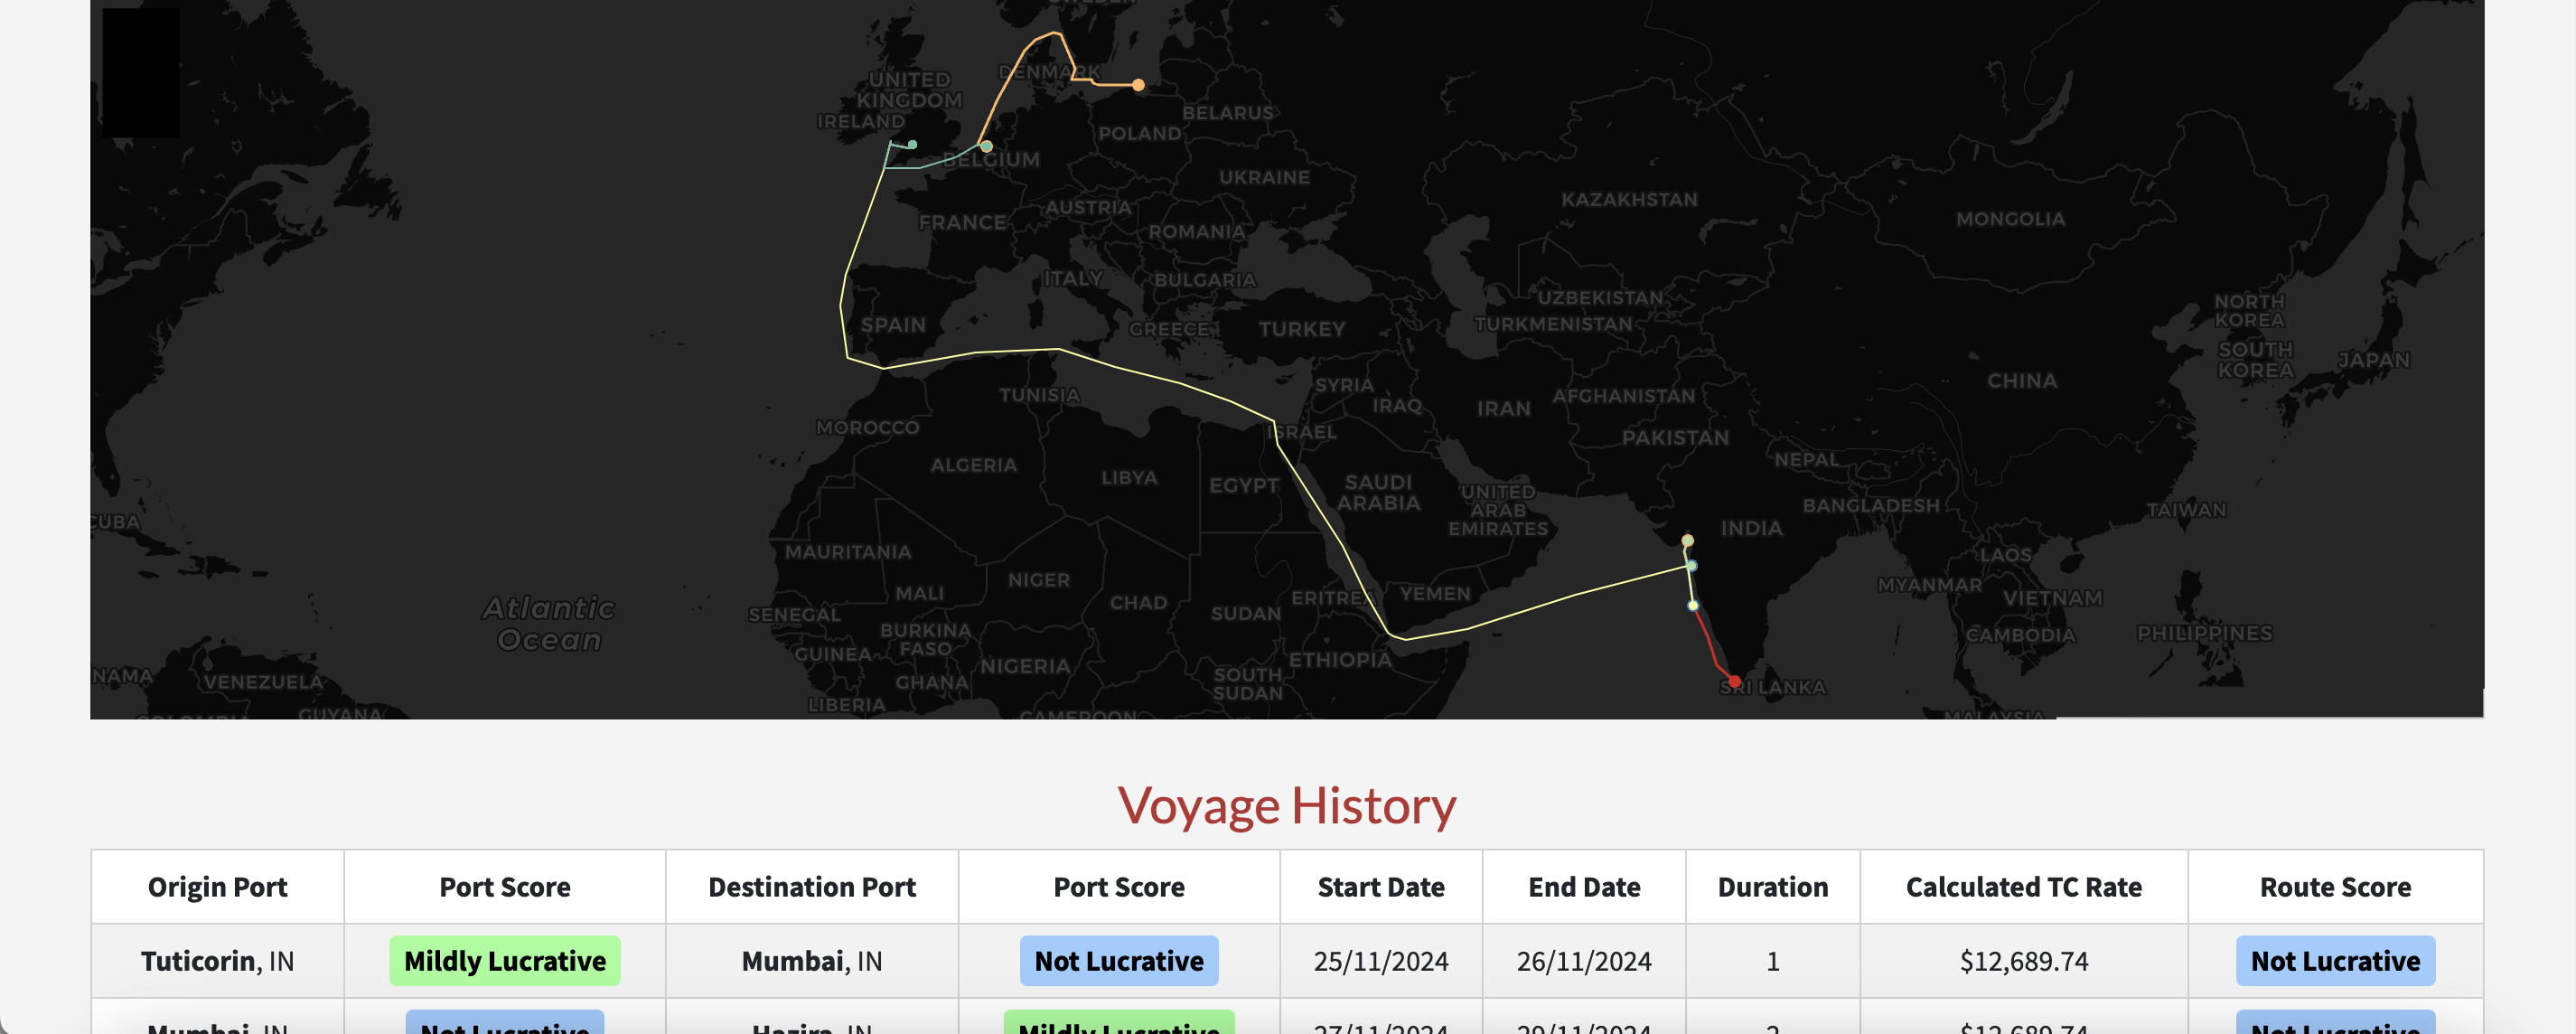Sort by the Start Date column header

pos(1381,887)
